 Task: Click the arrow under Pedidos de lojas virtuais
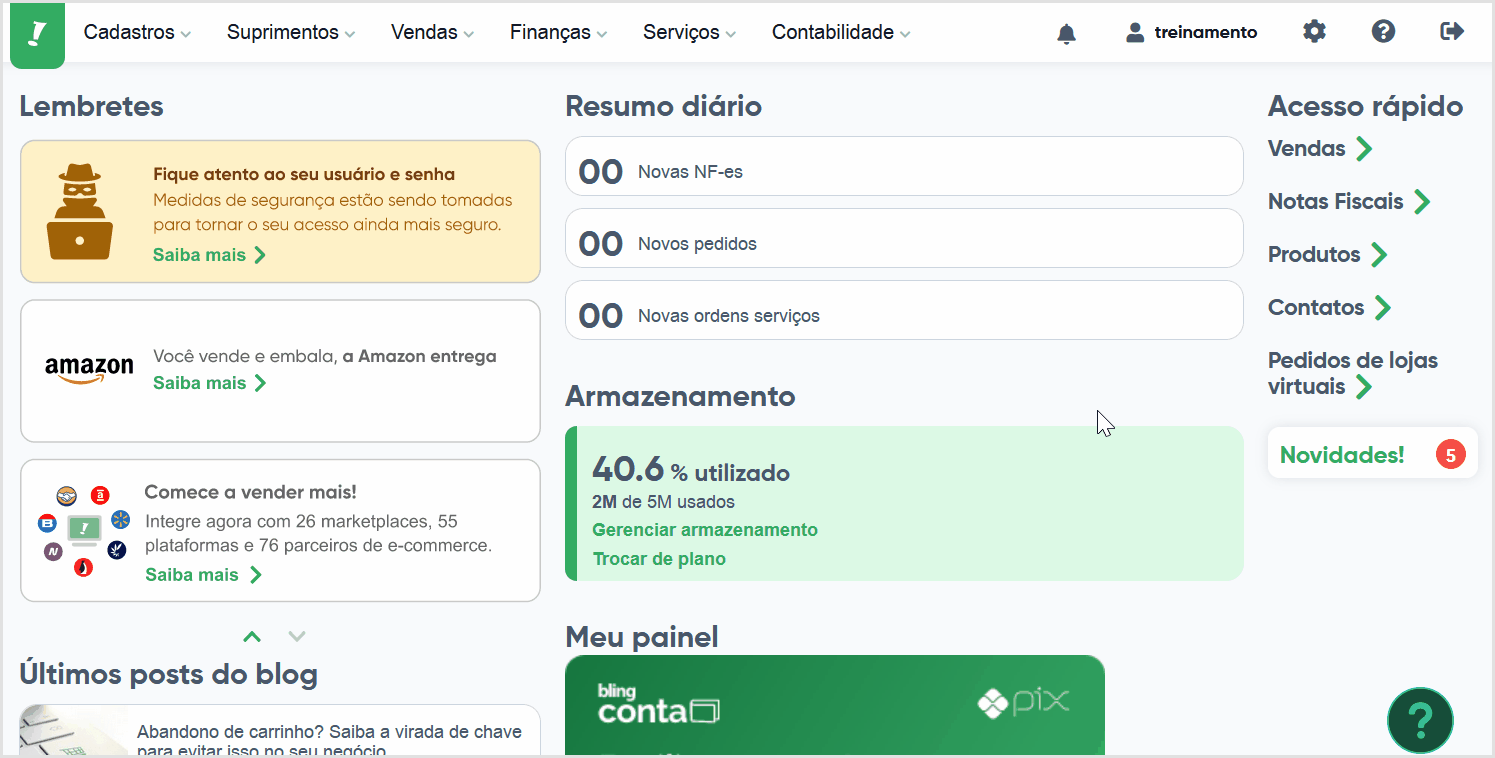[1364, 387]
